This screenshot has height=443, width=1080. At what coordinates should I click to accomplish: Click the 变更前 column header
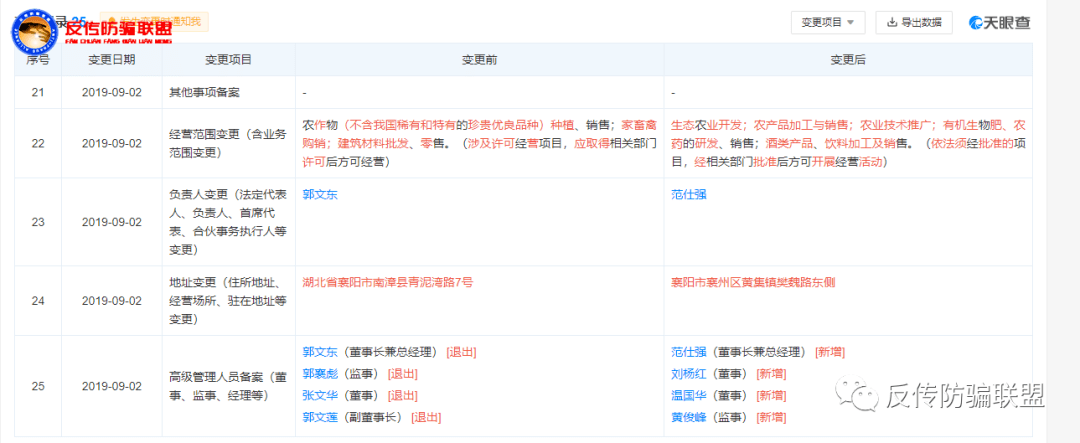pyautogui.click(x=479, y=60)
